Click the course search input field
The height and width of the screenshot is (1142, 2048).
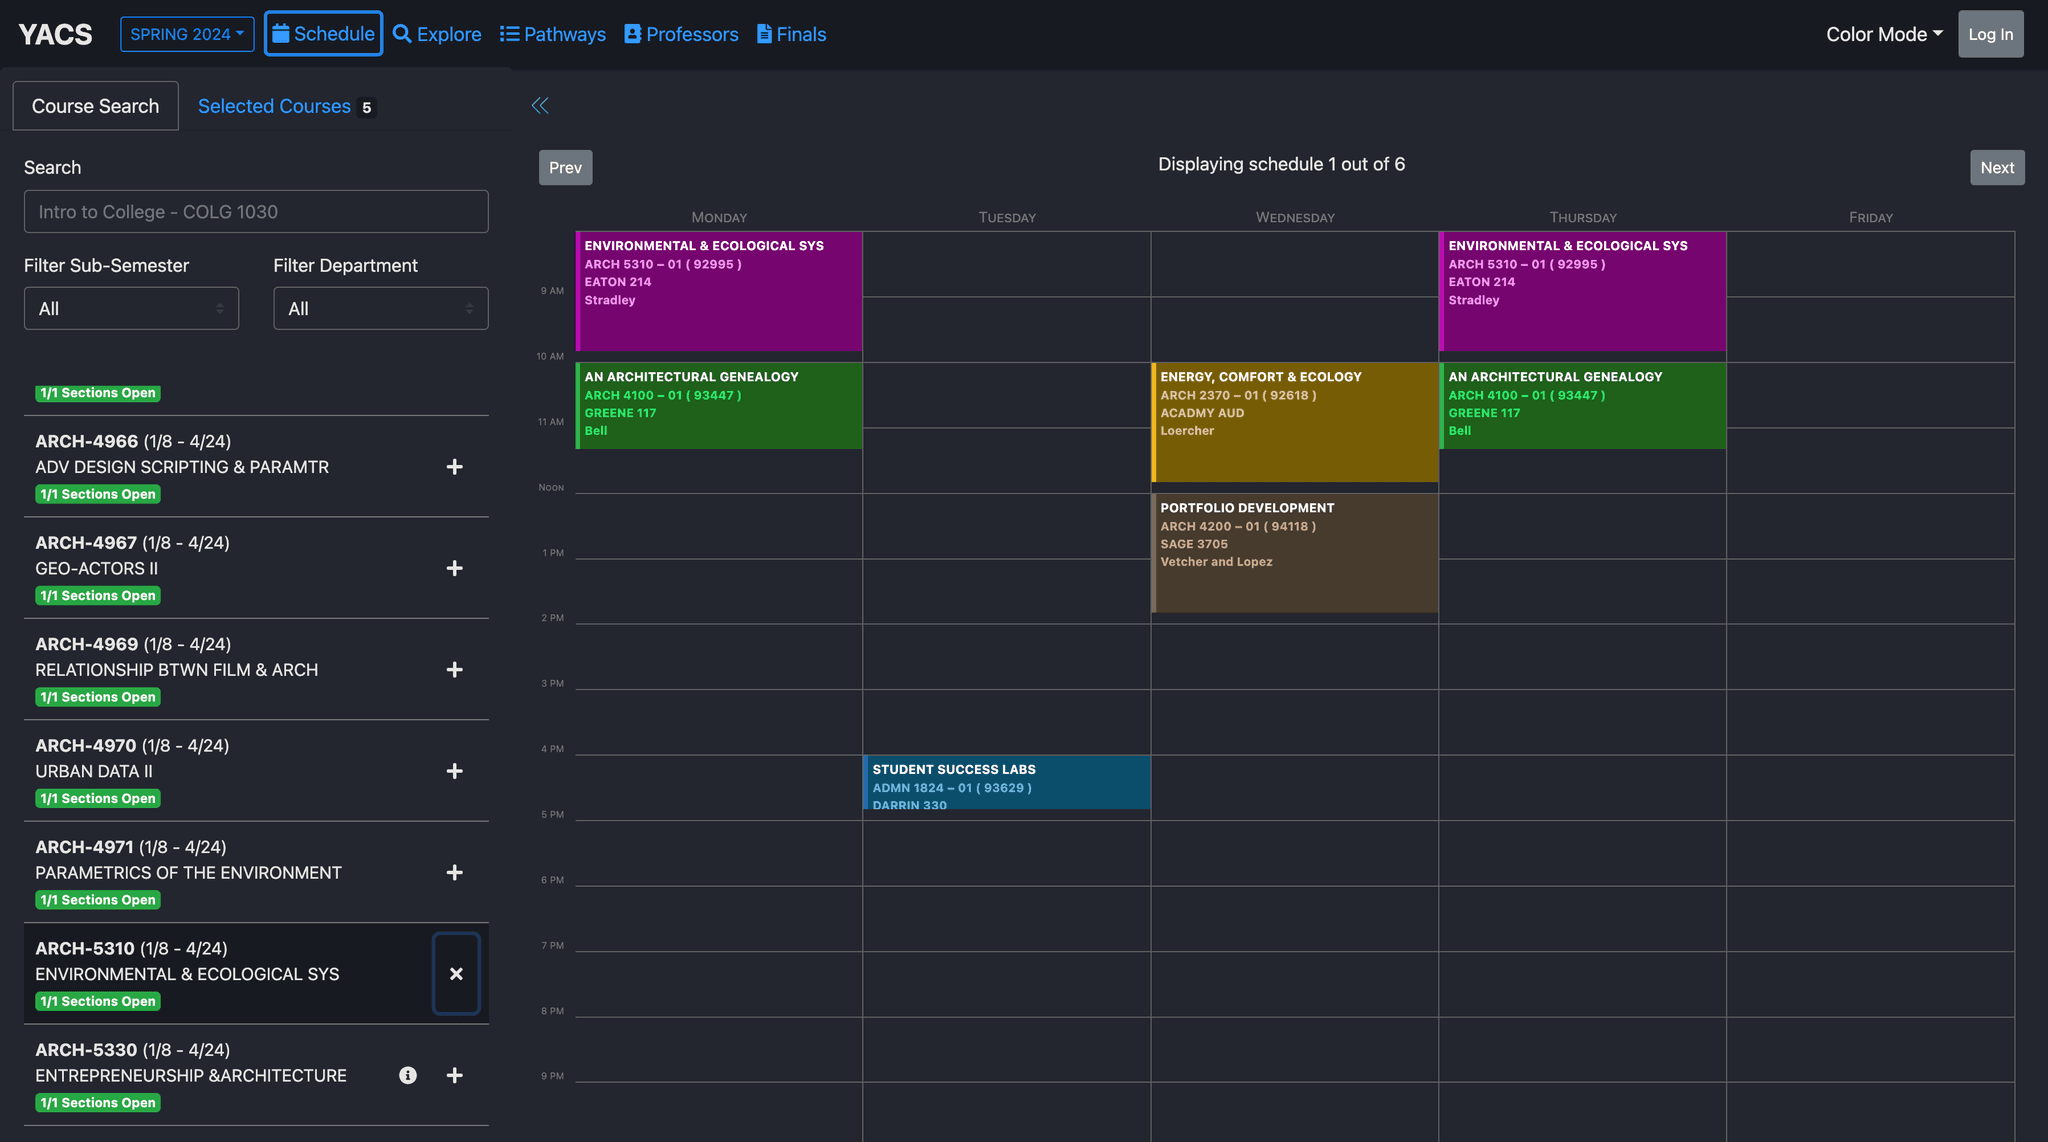(256, 212)
